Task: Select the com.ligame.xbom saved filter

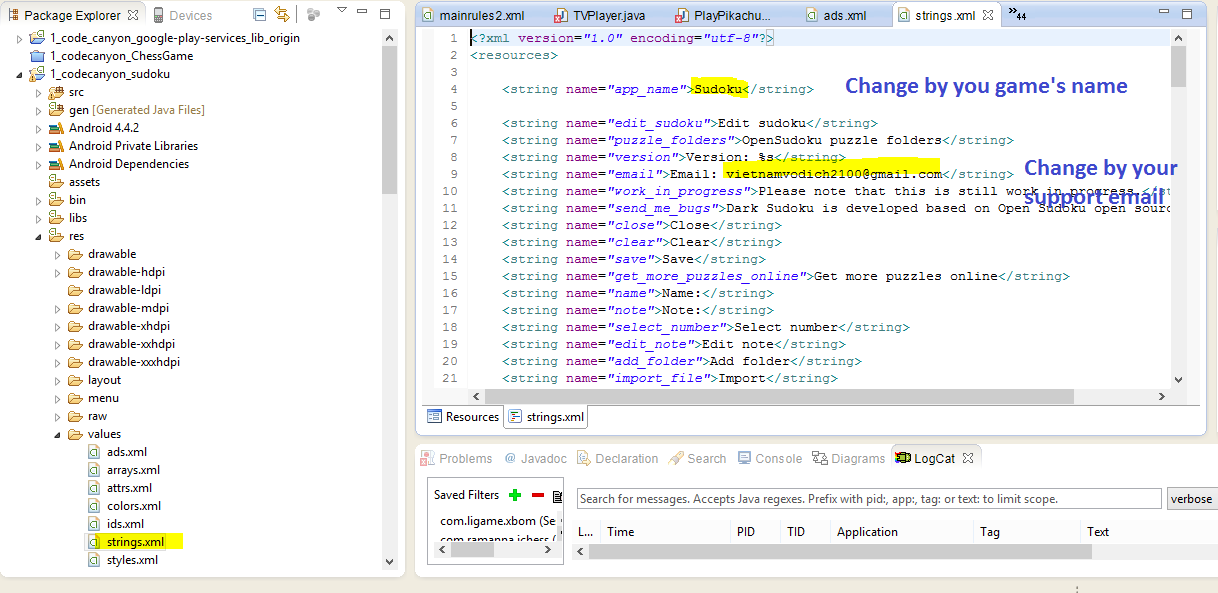Action: click(498, 521)
